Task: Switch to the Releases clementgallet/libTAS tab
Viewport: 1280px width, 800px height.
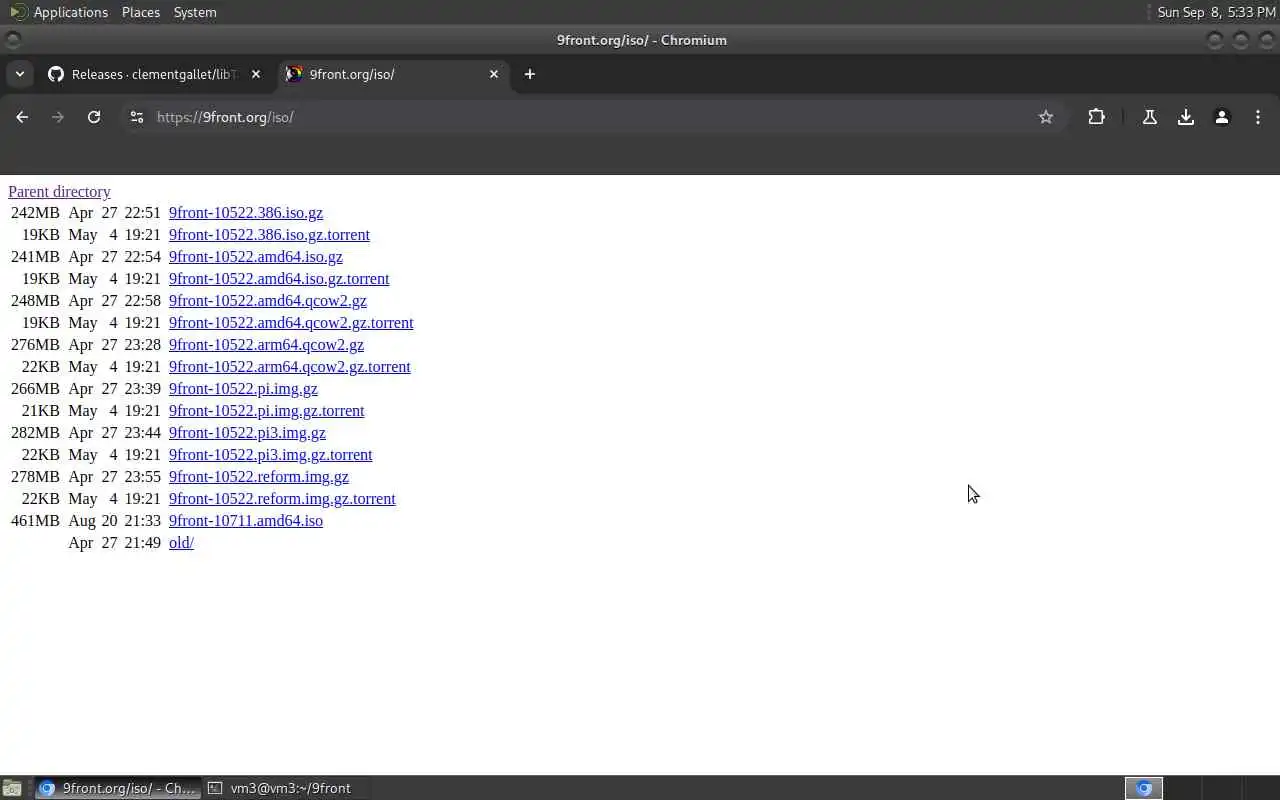Action: point(154,74)
